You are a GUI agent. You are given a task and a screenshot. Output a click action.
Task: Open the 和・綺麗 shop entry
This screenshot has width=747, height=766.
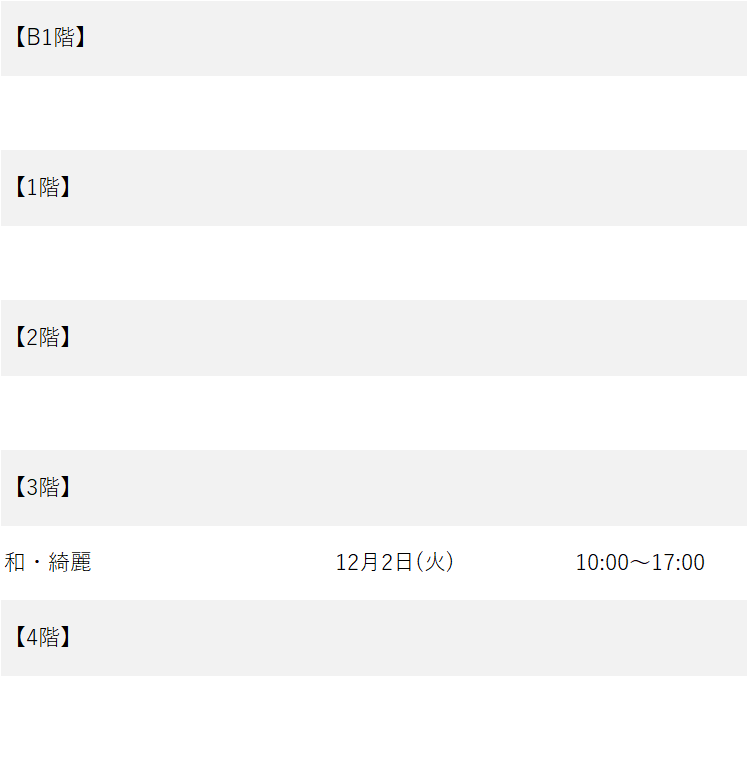click(x=48, y=563)
